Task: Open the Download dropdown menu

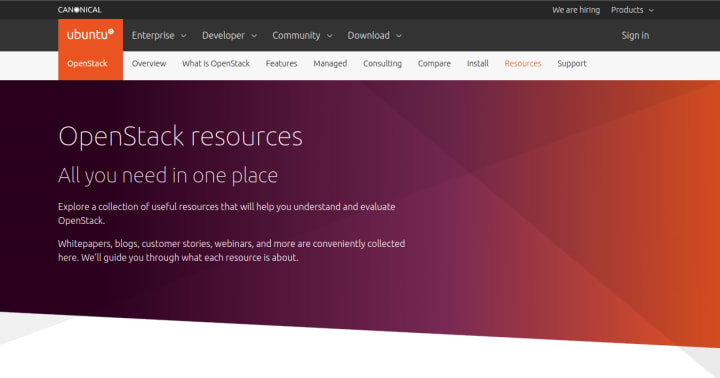Action: point(374,35)
